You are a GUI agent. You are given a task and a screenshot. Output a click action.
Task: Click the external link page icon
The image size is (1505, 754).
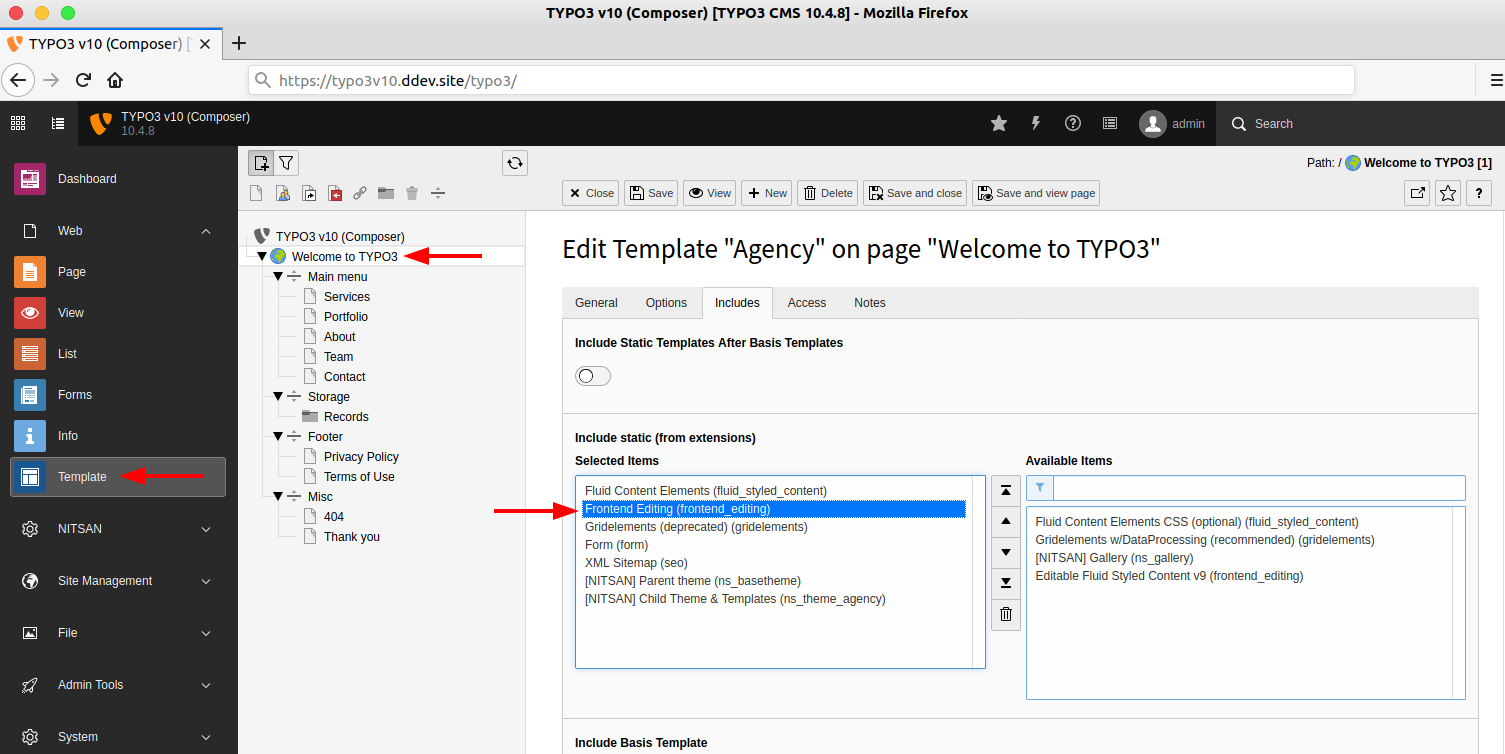[360, 193]
